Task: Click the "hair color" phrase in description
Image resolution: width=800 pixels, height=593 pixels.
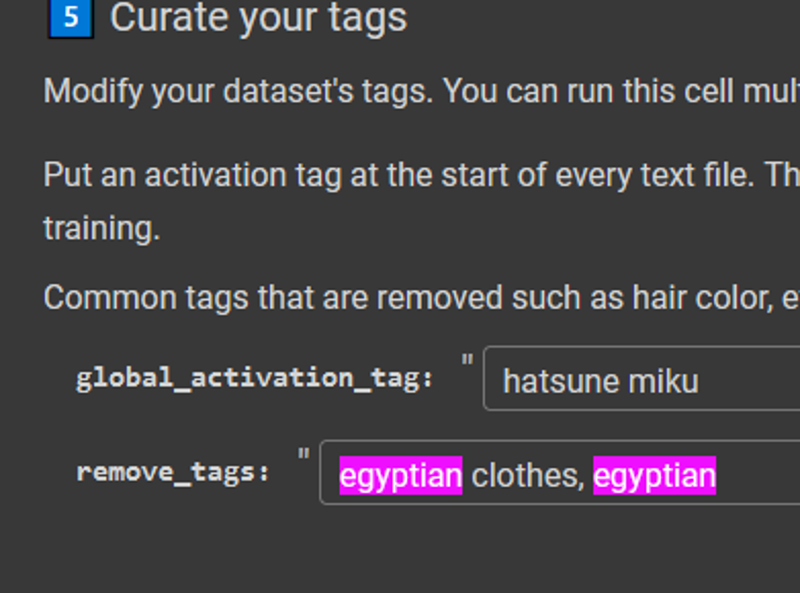Action: pyautogui.click(x=703, y=297)
